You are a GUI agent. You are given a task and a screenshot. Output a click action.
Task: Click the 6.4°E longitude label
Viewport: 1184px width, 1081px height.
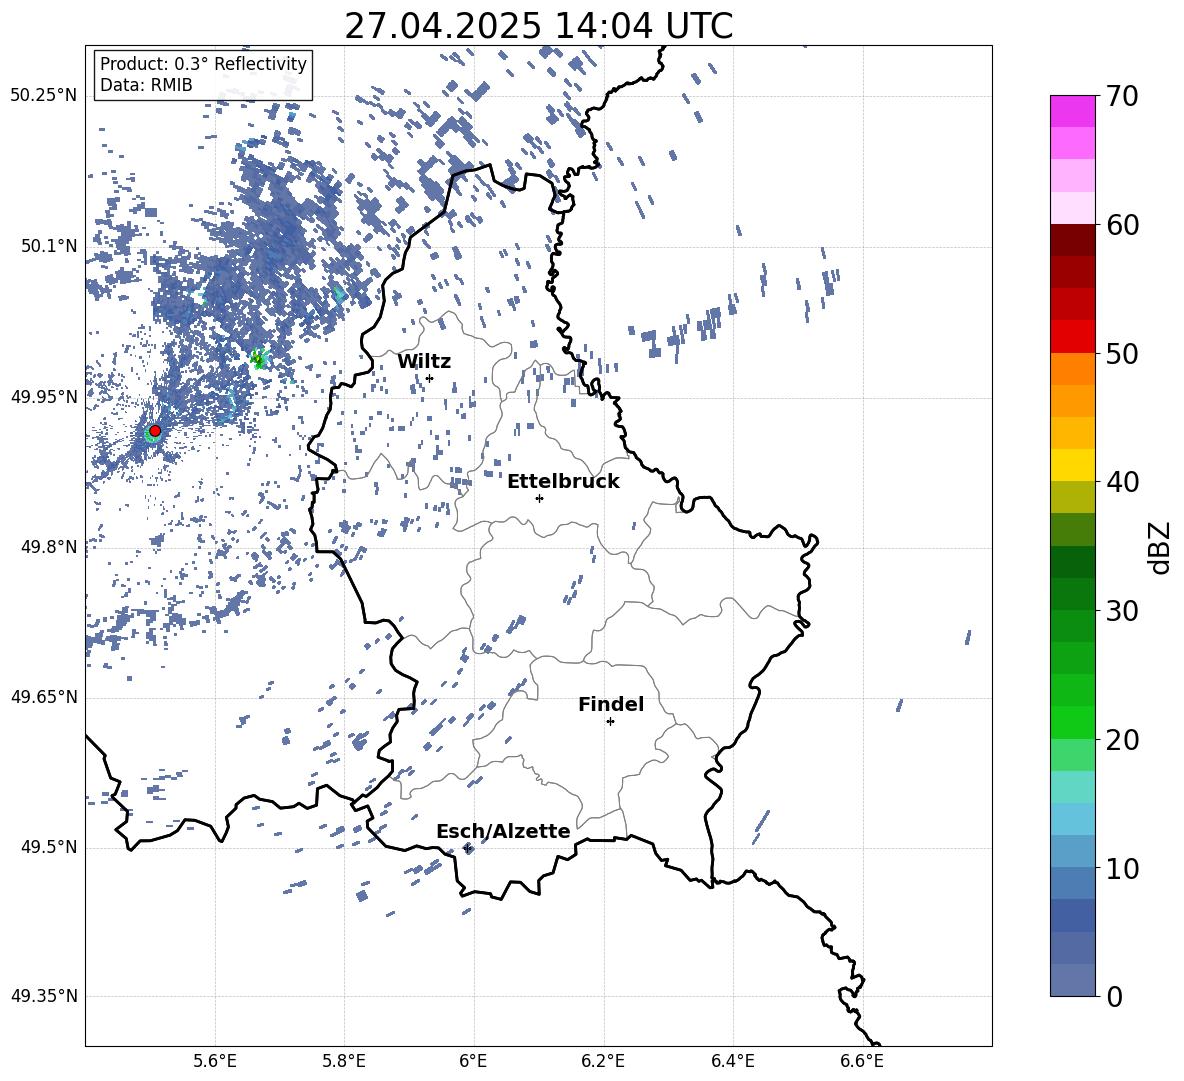[x=732, y=1061]
